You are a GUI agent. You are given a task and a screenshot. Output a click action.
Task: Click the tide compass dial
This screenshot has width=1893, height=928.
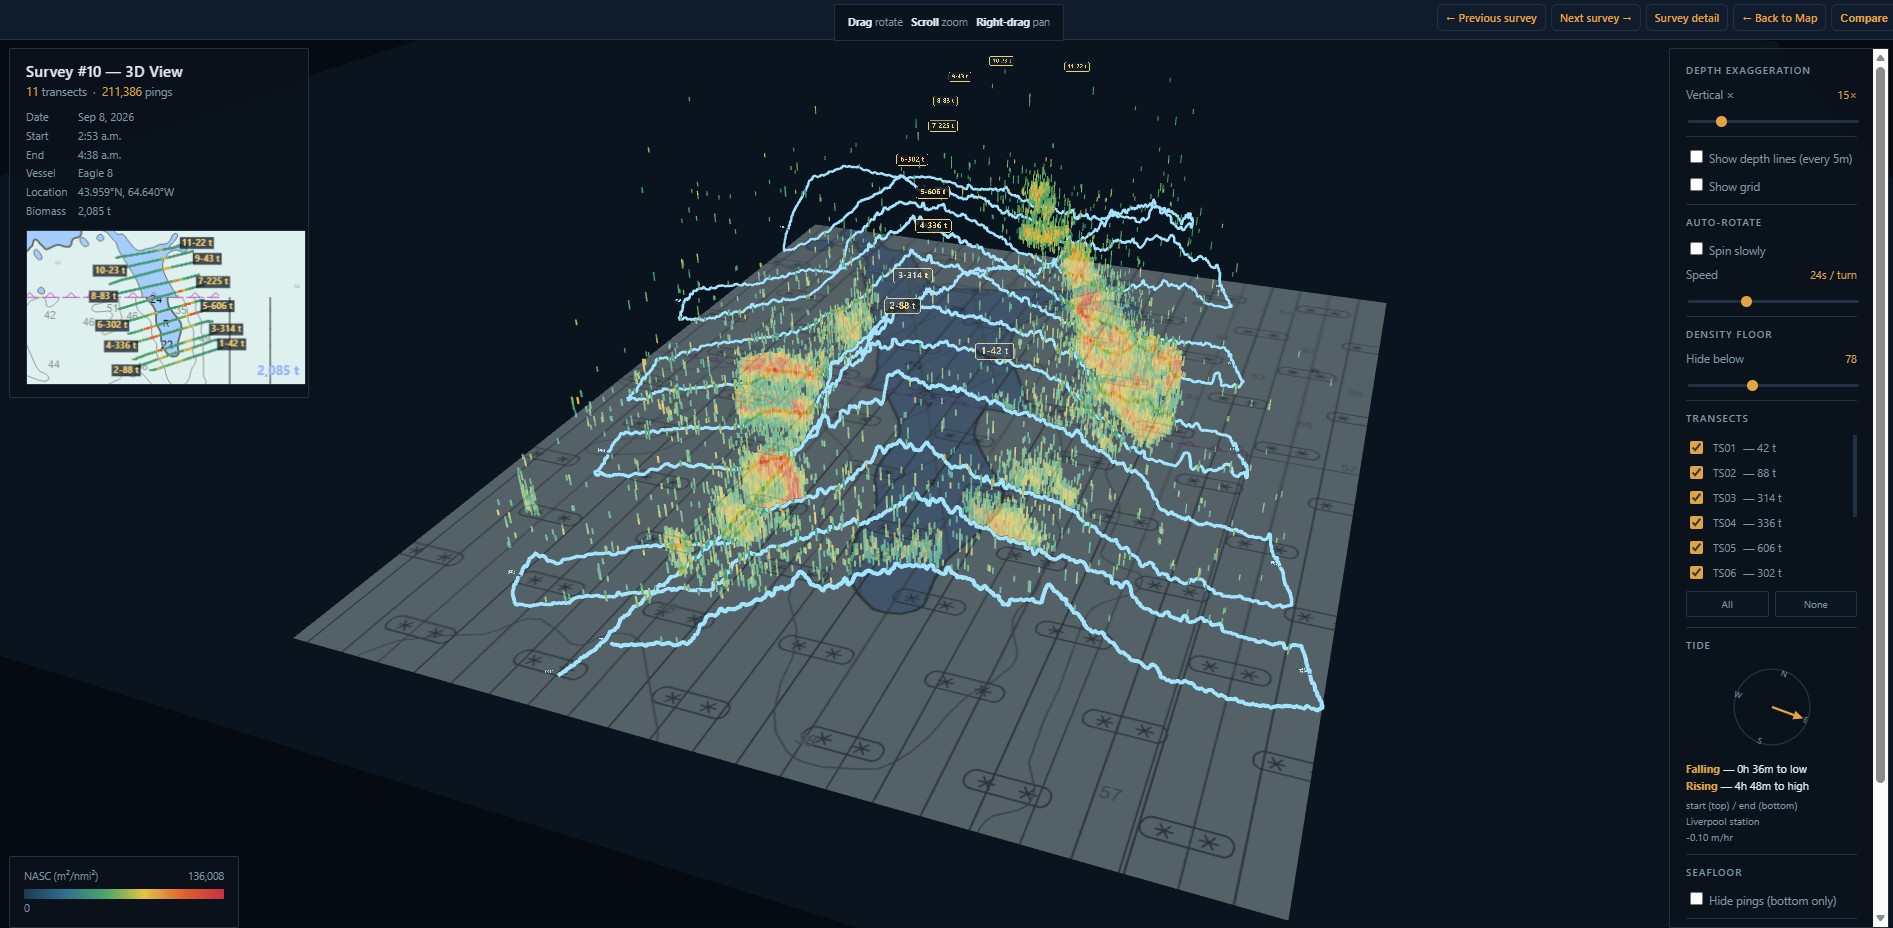pos(1772,707)
